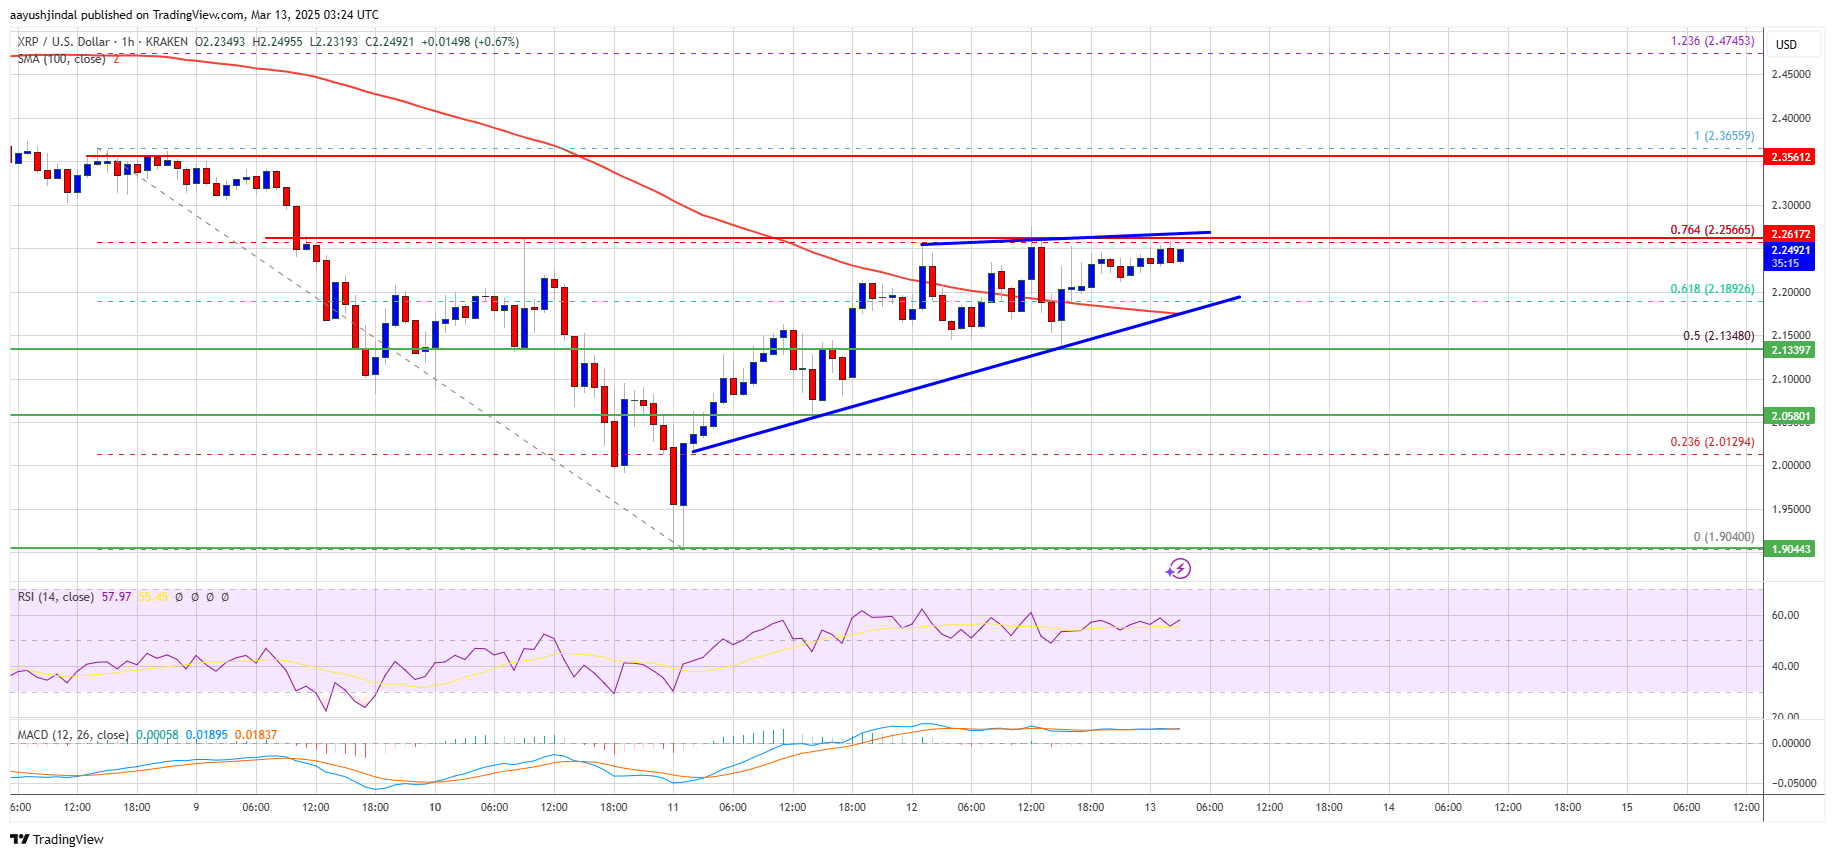Image resolution: width=1835 pixels, height=857 pixels.
Task: Click the MACD (12, 26, close) indicator label
Action: [73, 735]
